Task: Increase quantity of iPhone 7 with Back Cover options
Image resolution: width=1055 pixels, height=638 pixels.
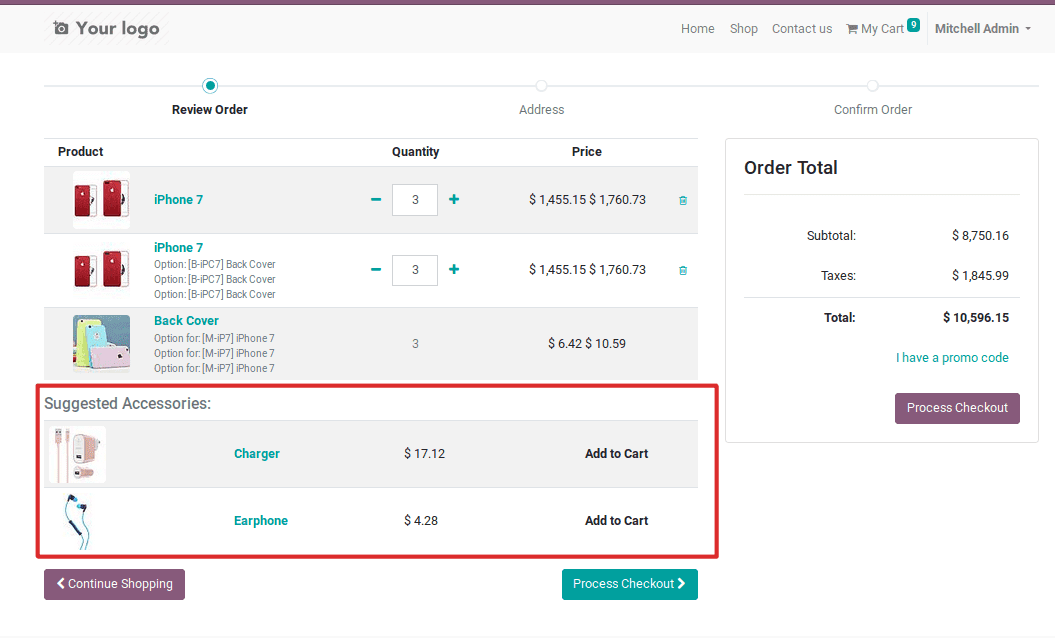Action: tap(454, 269)
